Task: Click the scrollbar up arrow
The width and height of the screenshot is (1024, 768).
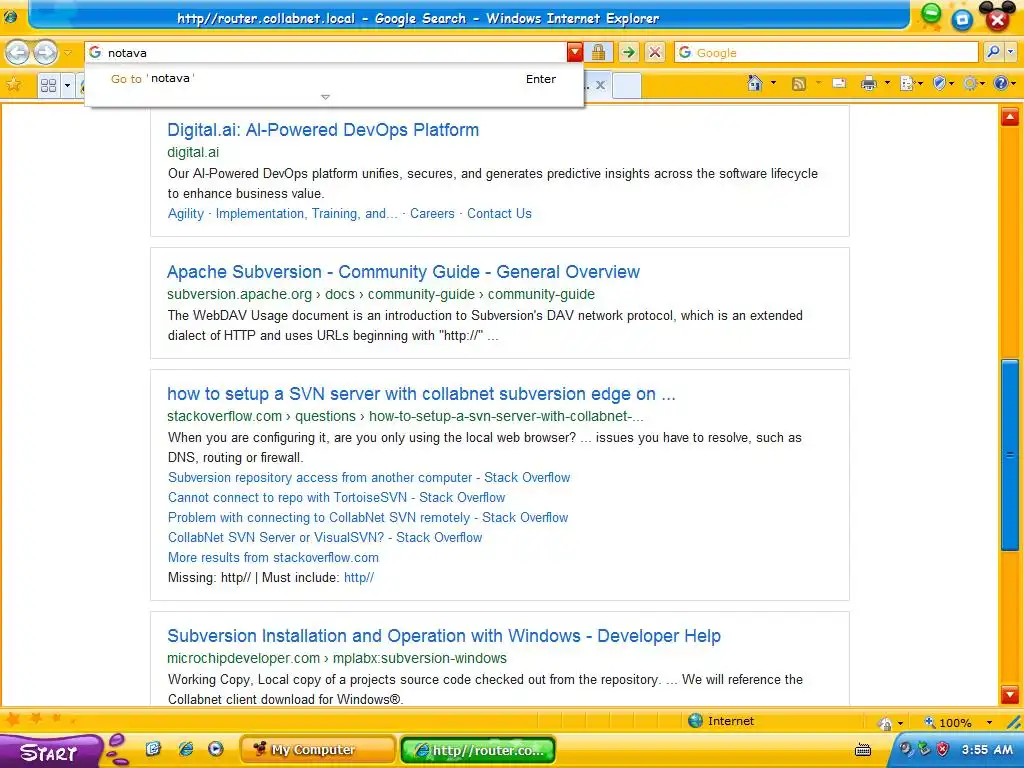Action: click(x=1010, y=117)
